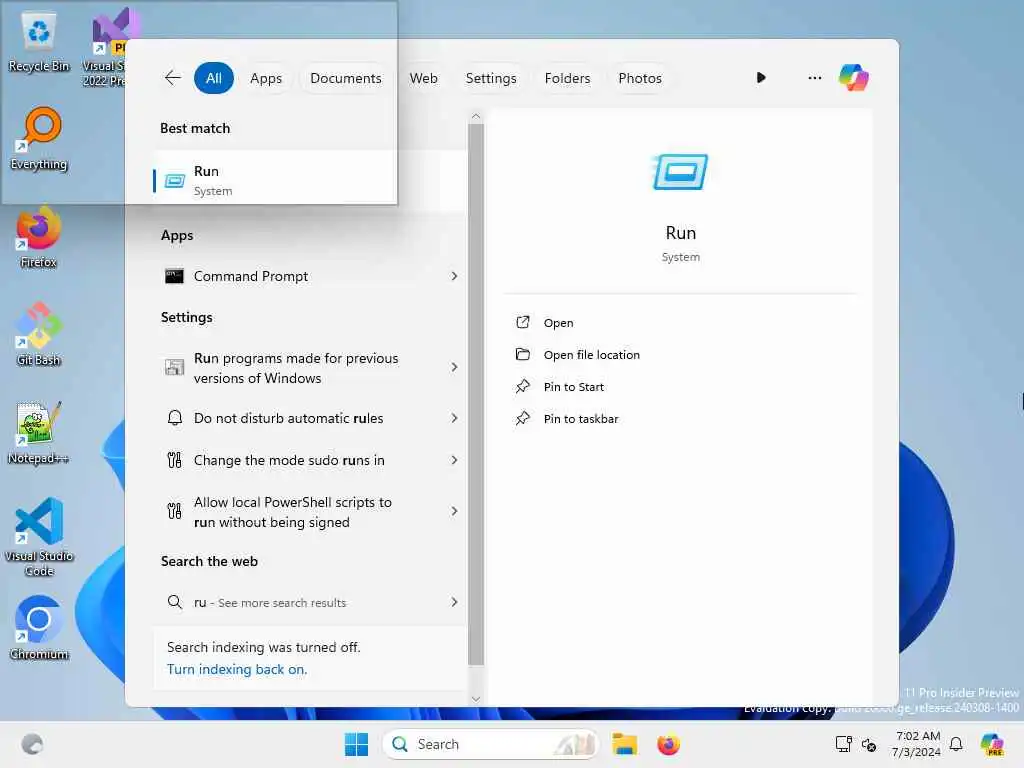The height and width of the screenshot is (768, 1024).
Task: Switch to the Folders filter tab
Action: [x=567, y=78]
